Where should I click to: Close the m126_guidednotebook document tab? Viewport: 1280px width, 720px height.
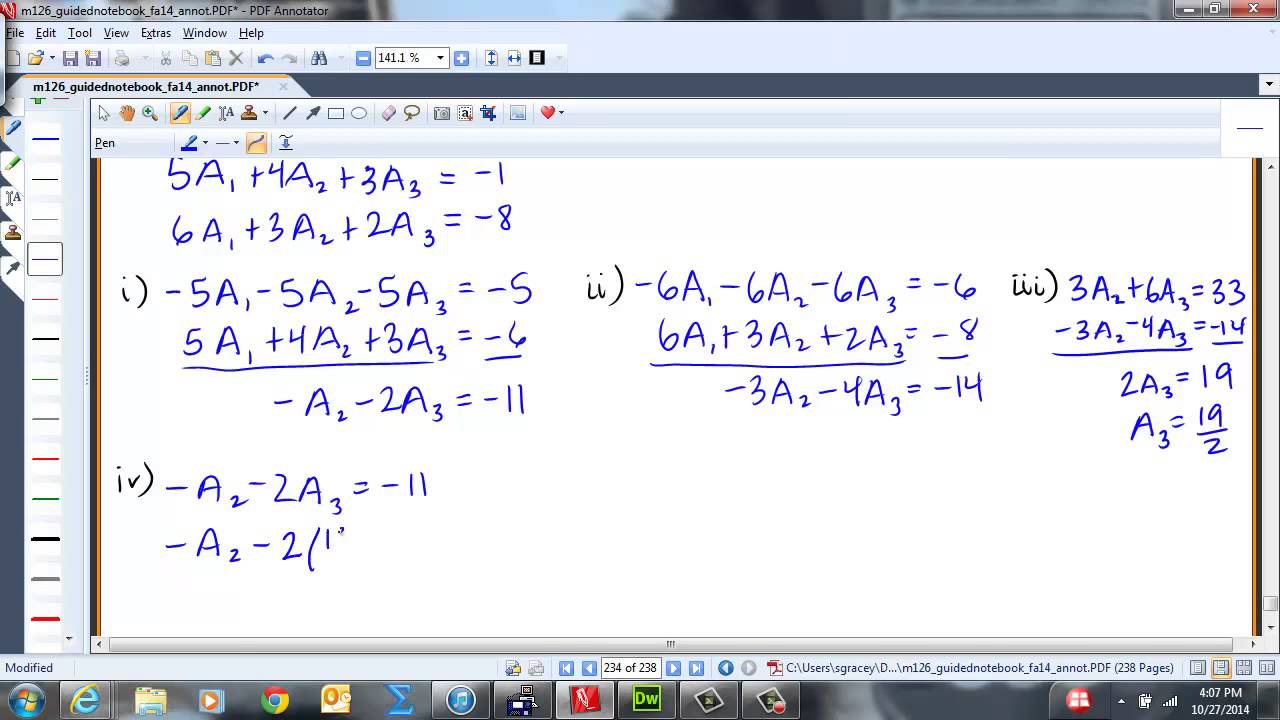click(x=283, y=87)
